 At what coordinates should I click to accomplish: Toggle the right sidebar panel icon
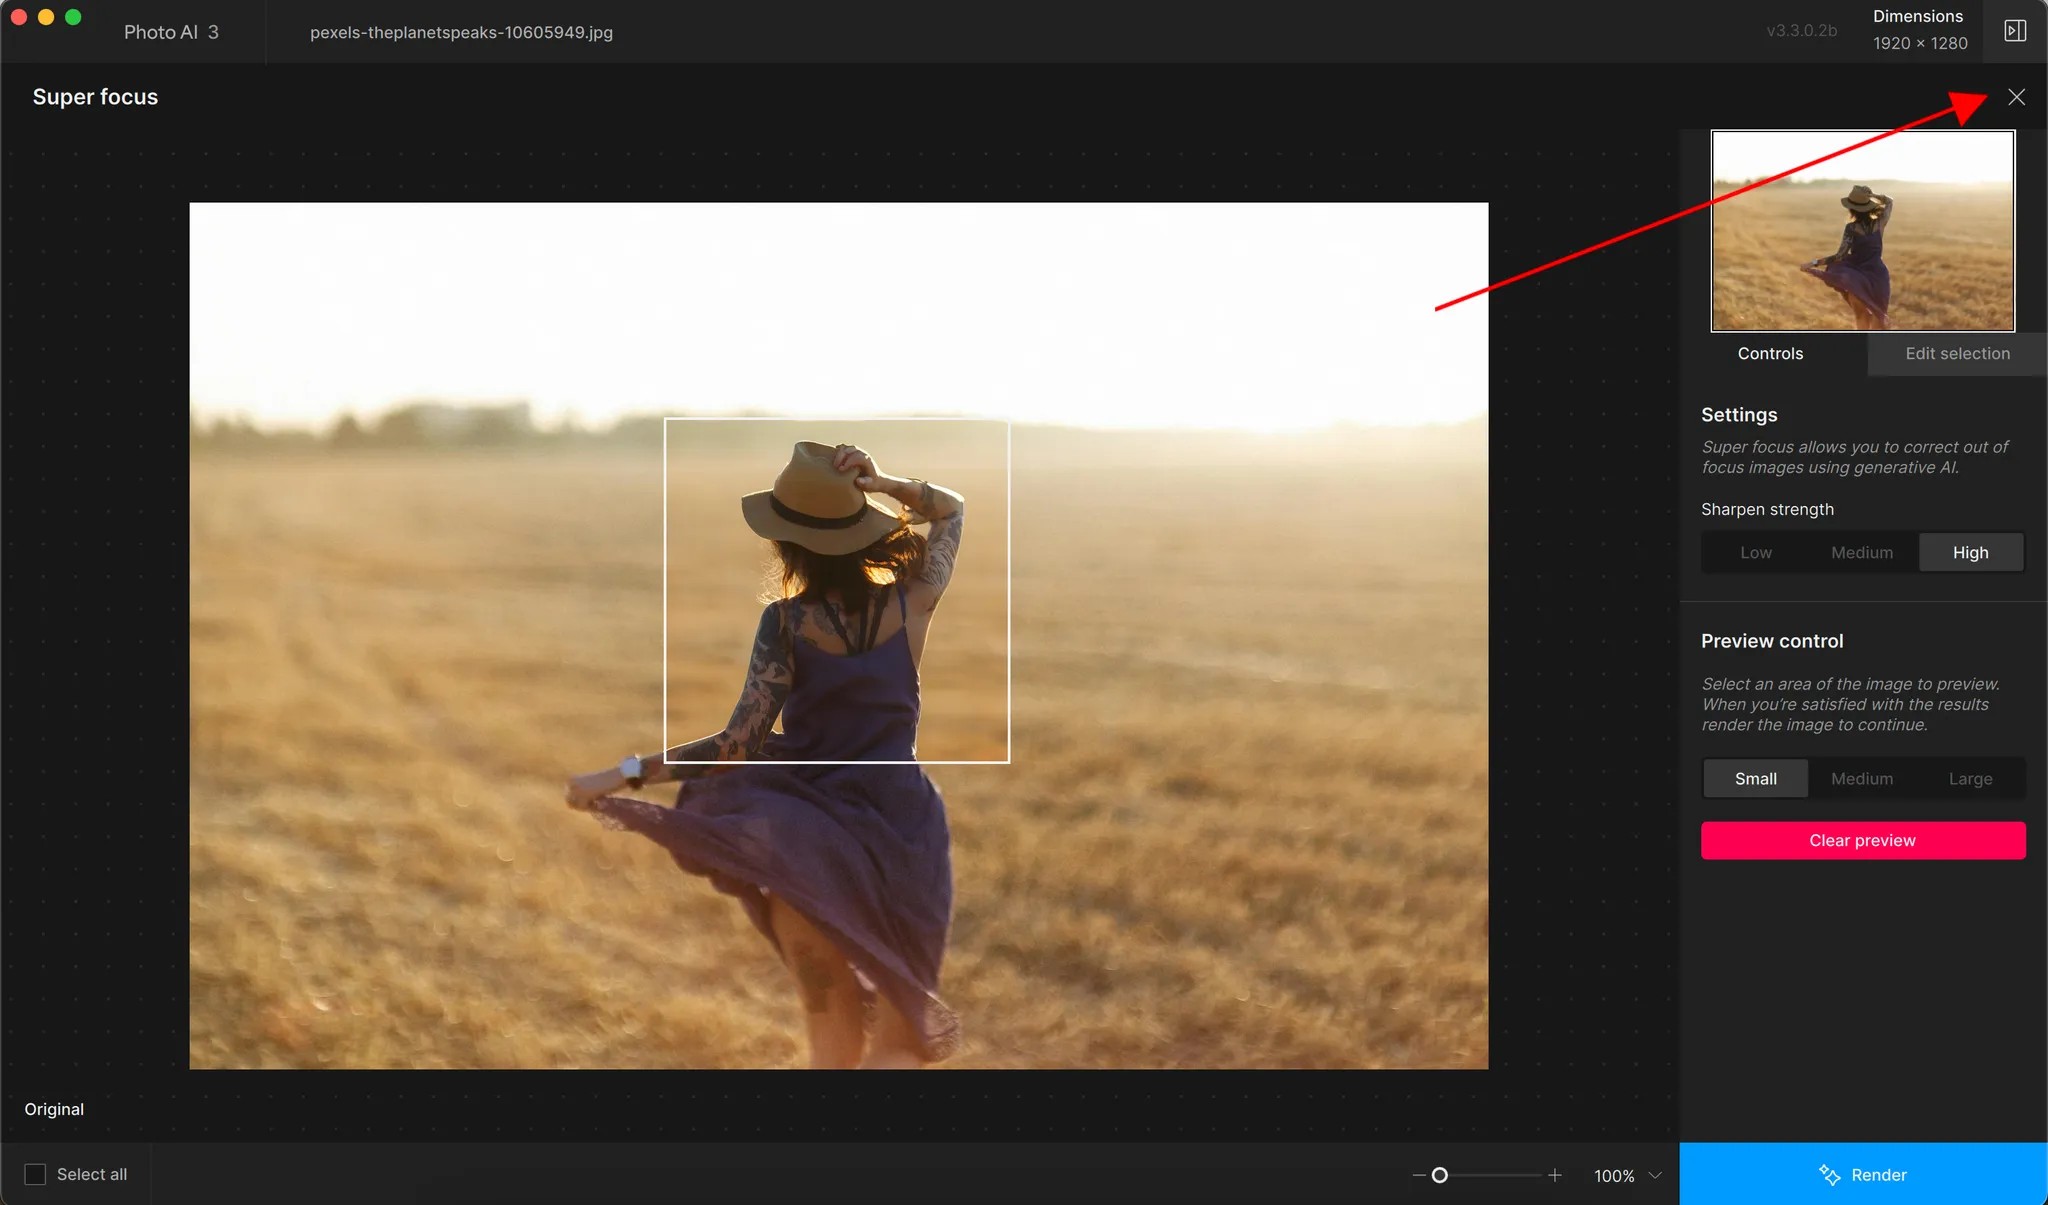pos(2015,31)
